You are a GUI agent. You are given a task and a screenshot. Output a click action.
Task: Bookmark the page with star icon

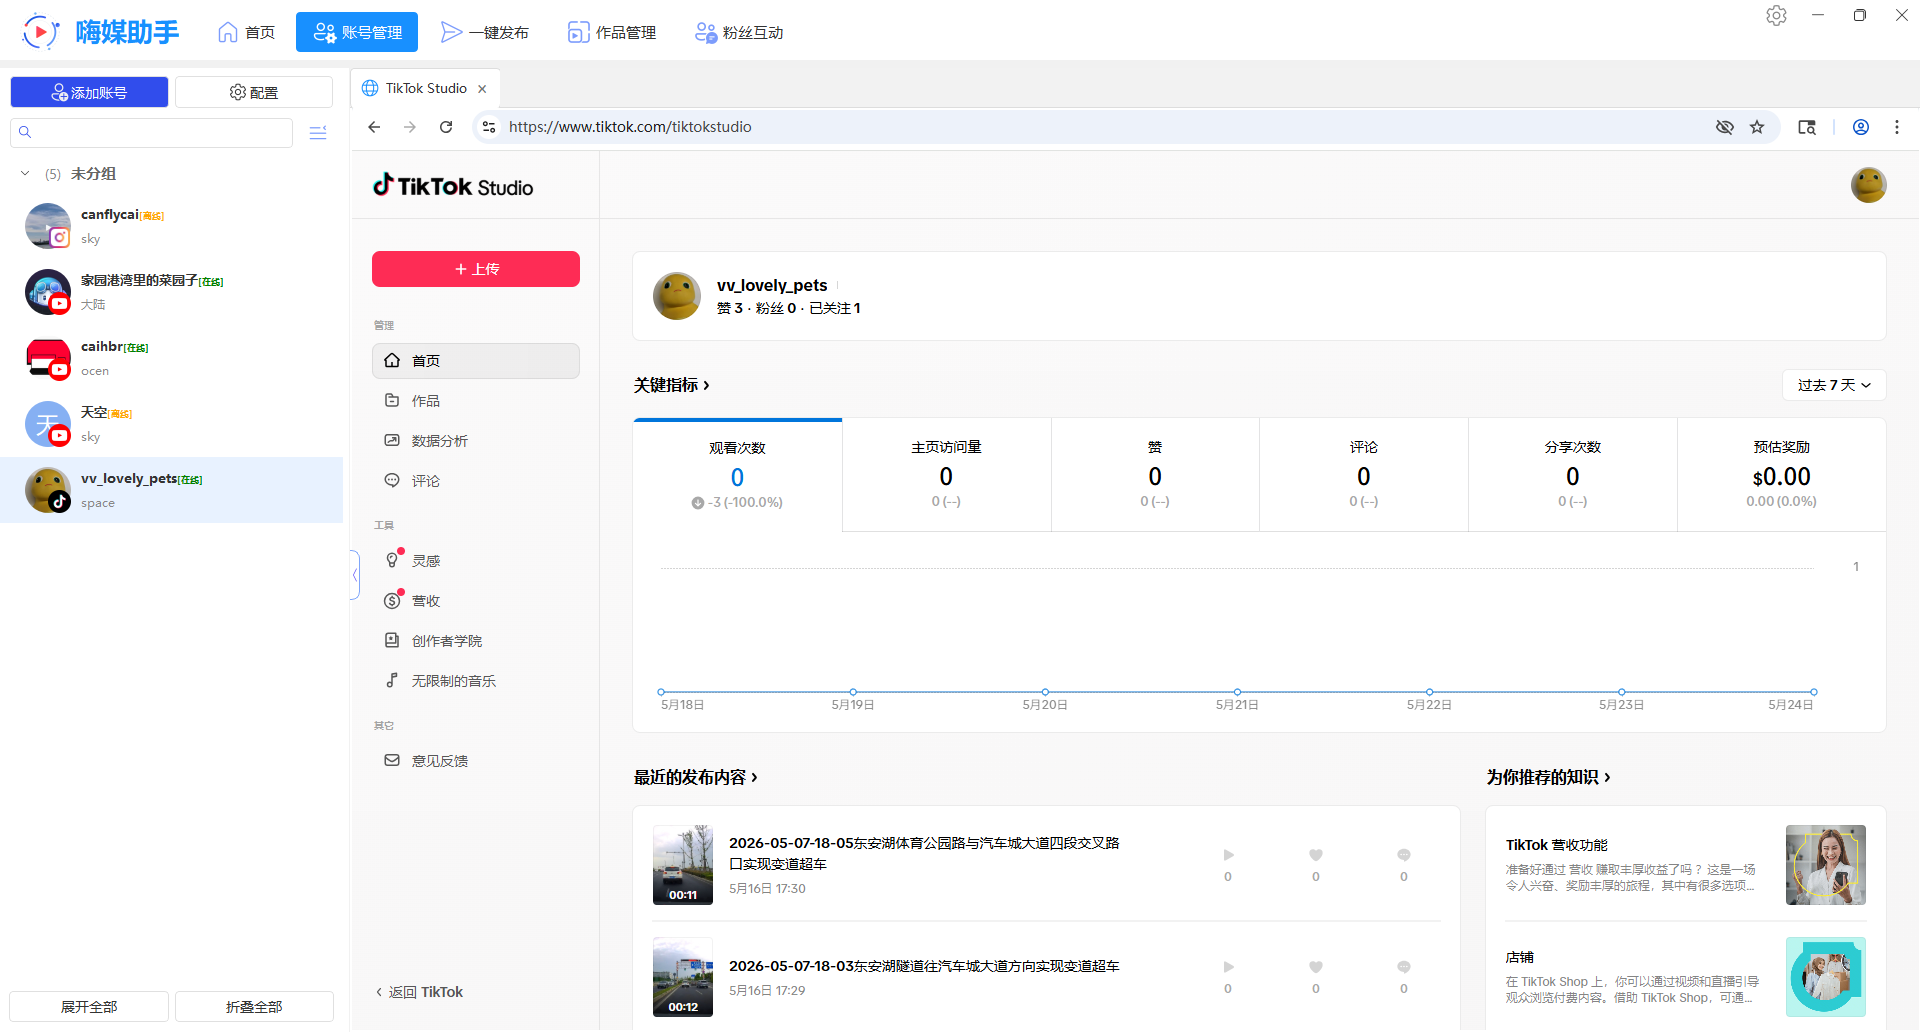[x=1757, y=127]
